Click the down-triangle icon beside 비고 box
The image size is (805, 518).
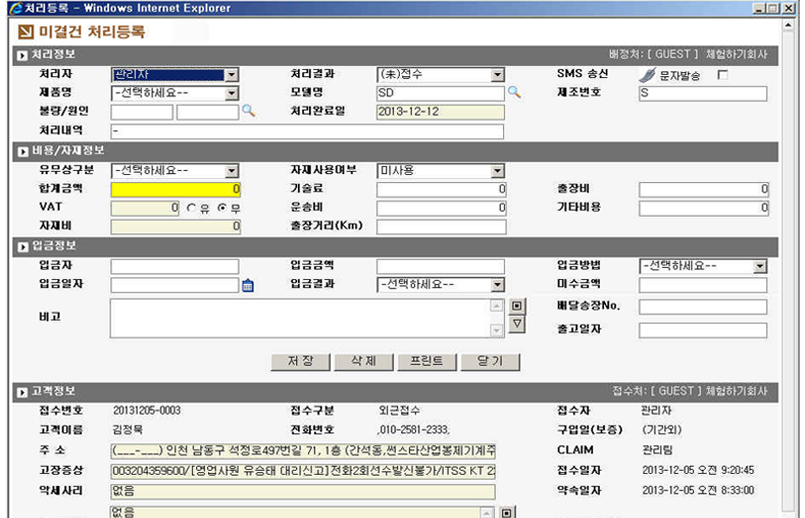(517, 324)
